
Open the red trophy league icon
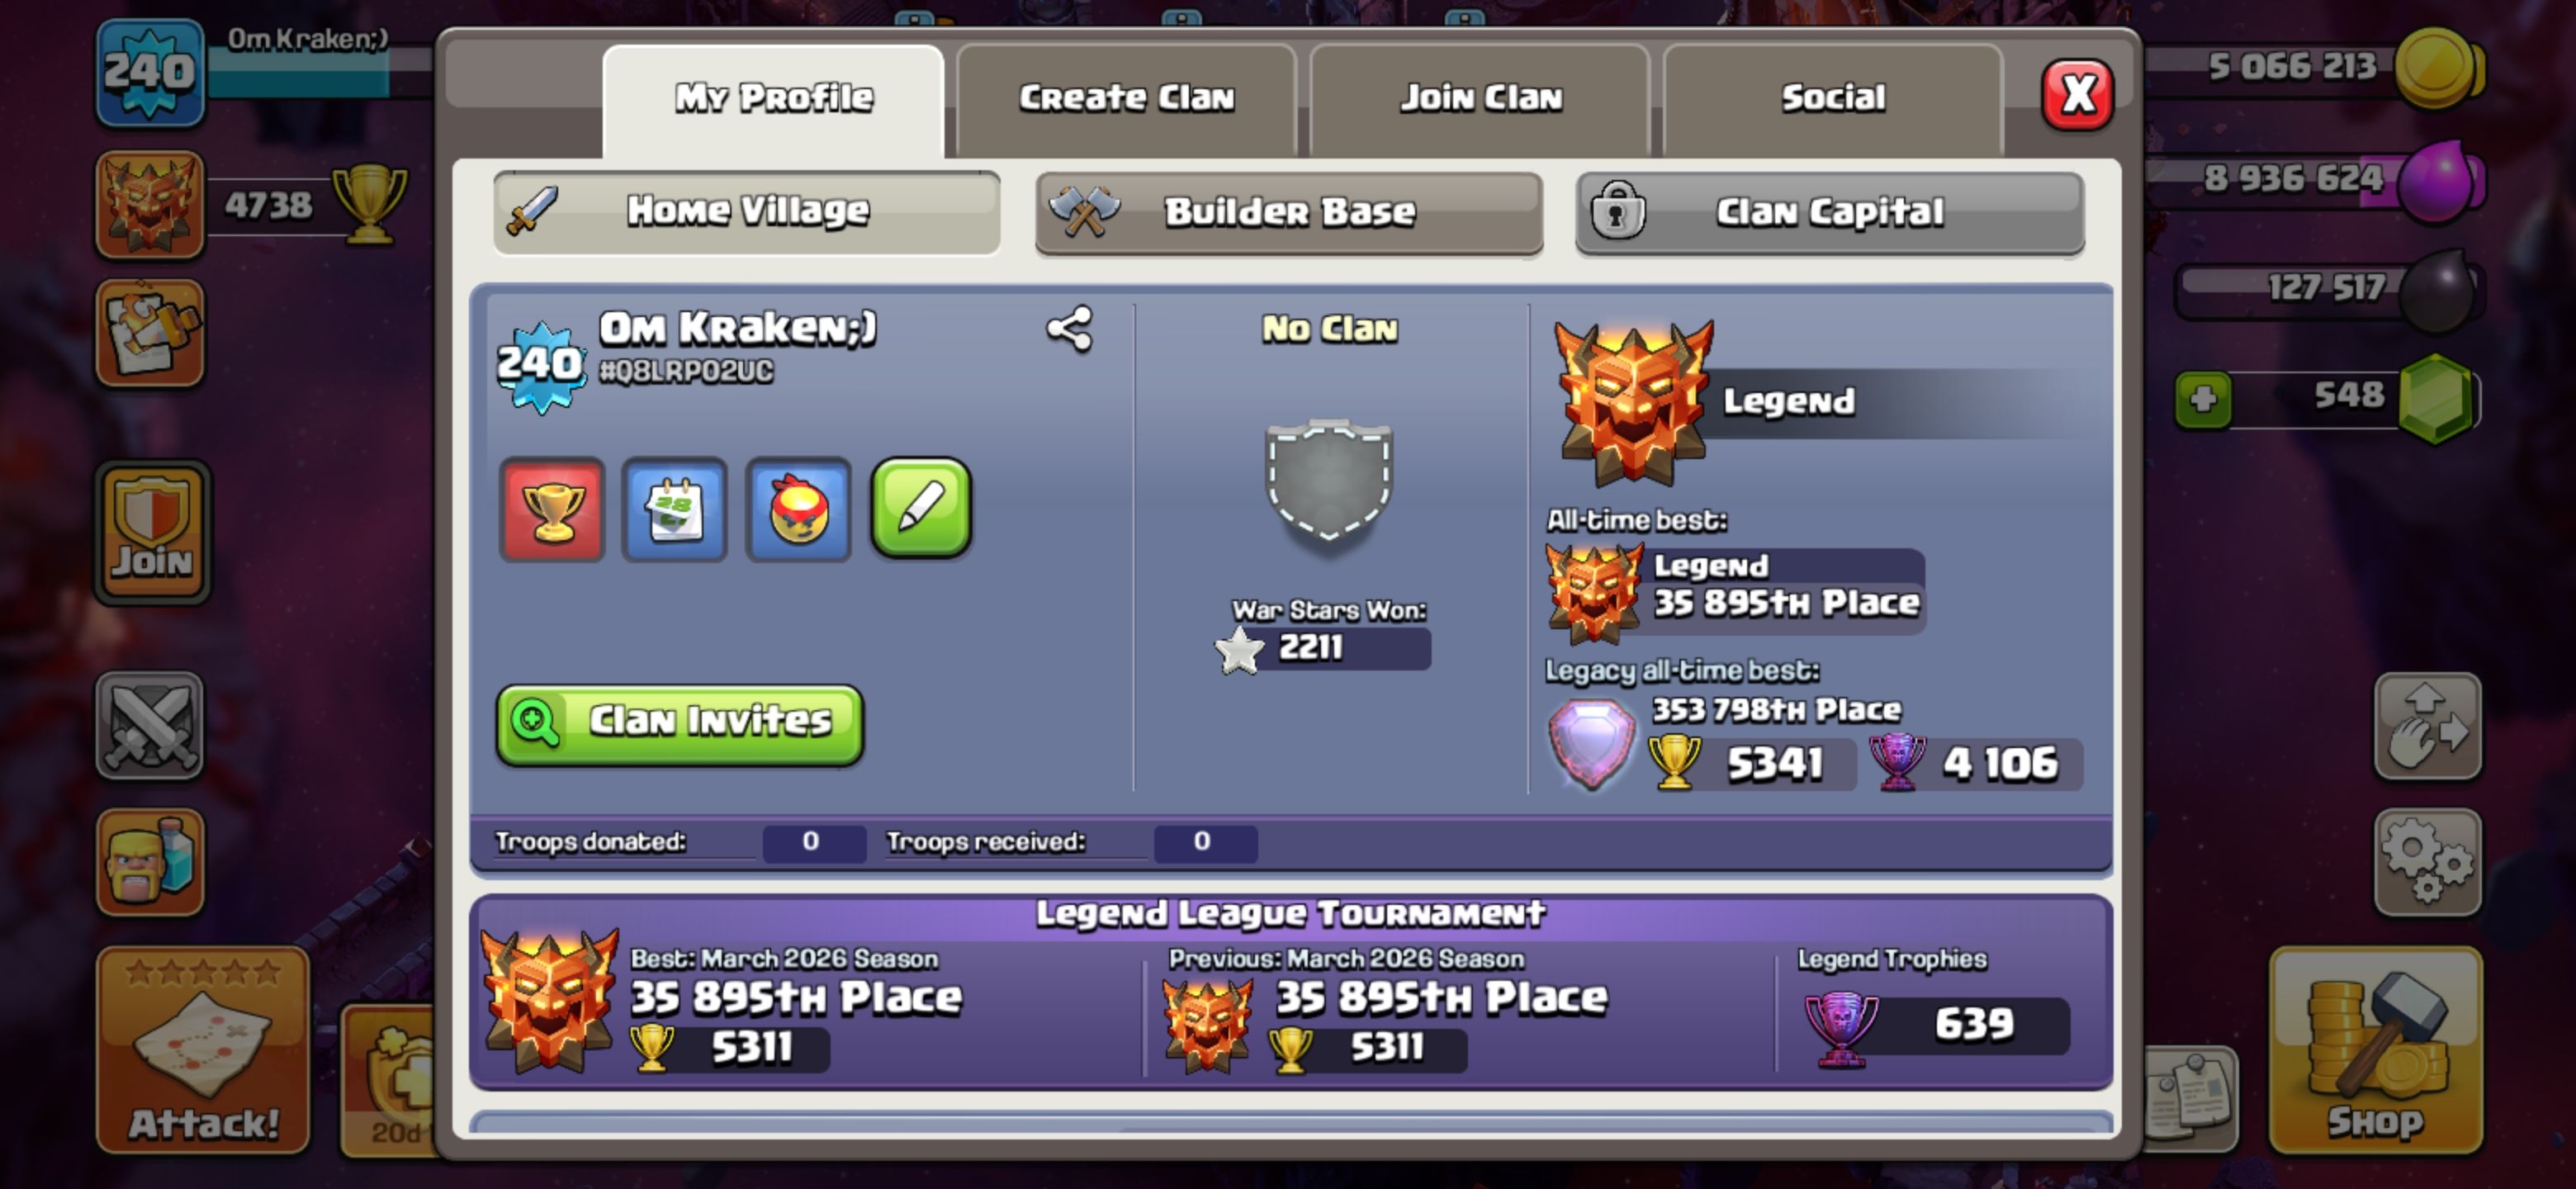[552, 510]
